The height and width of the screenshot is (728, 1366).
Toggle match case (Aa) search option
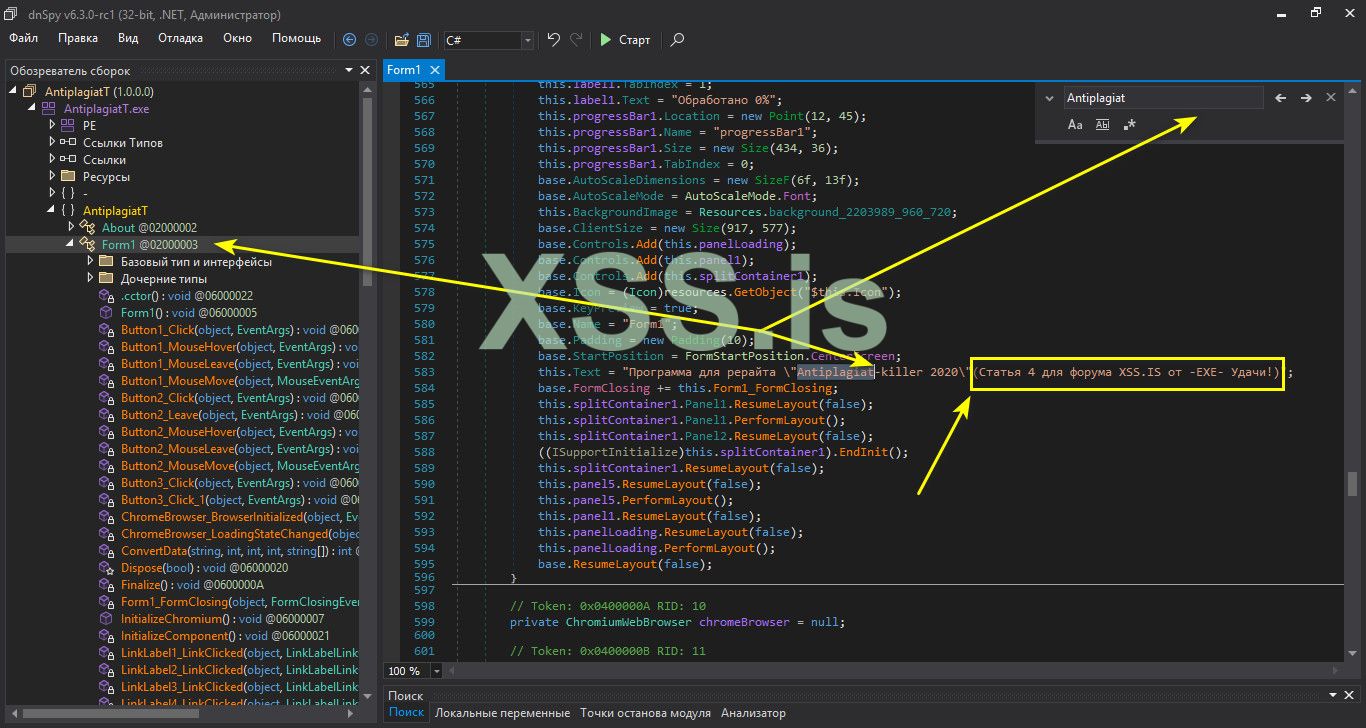pyautogui.click(x=1075, y=125)
